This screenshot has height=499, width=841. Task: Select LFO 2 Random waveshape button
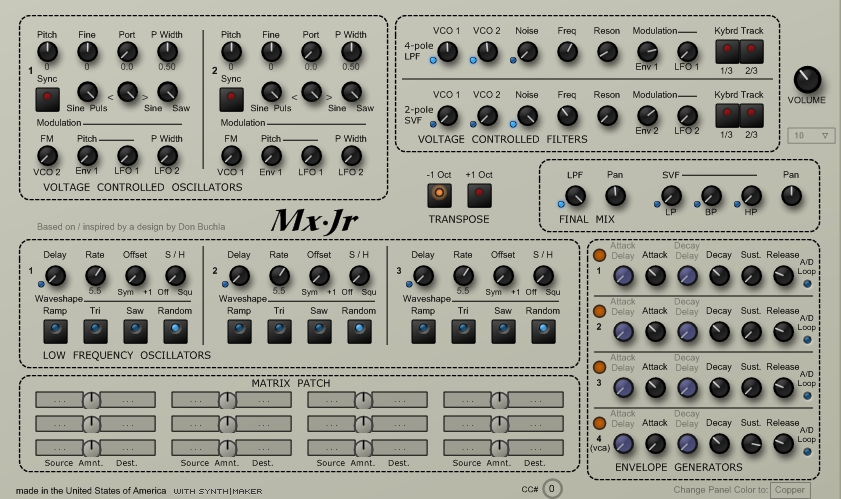359,331
